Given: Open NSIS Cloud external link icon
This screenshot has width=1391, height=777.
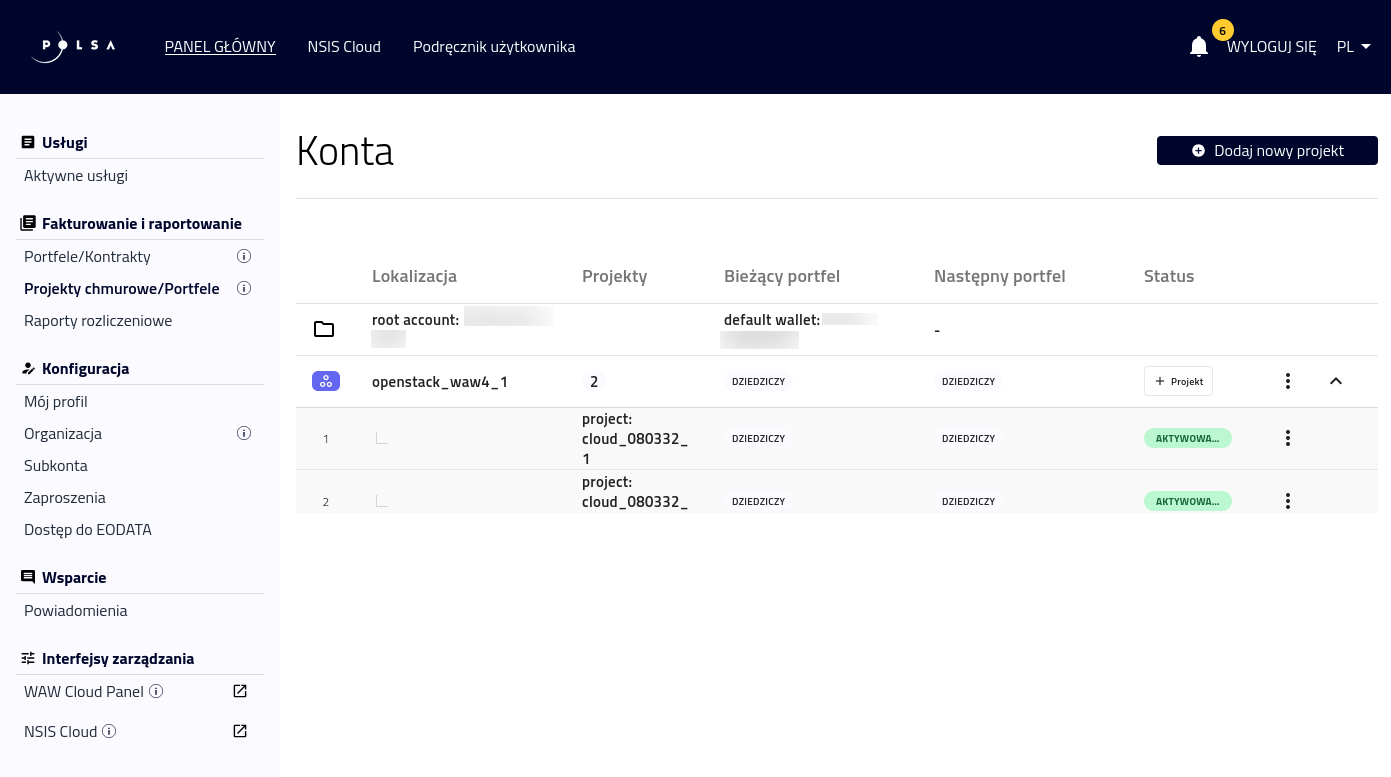Looking at the screenshot, I should pos(240,731).
